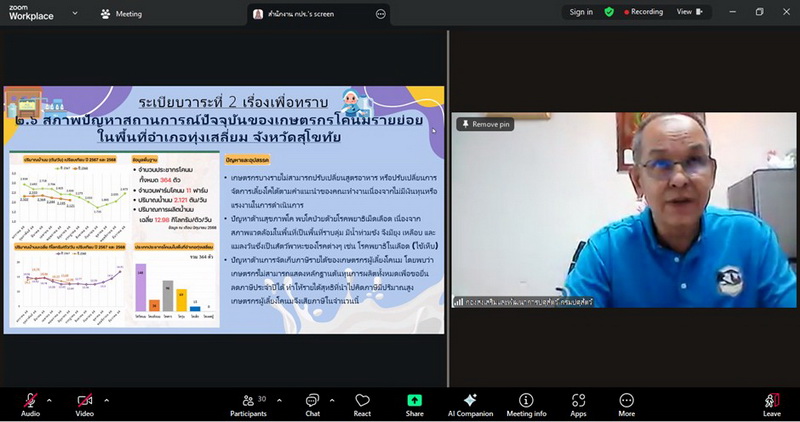Viewport: 800px width, 422px height.
Task: Open the shared screen tab's ellipsis options
Action: [380, 14]
